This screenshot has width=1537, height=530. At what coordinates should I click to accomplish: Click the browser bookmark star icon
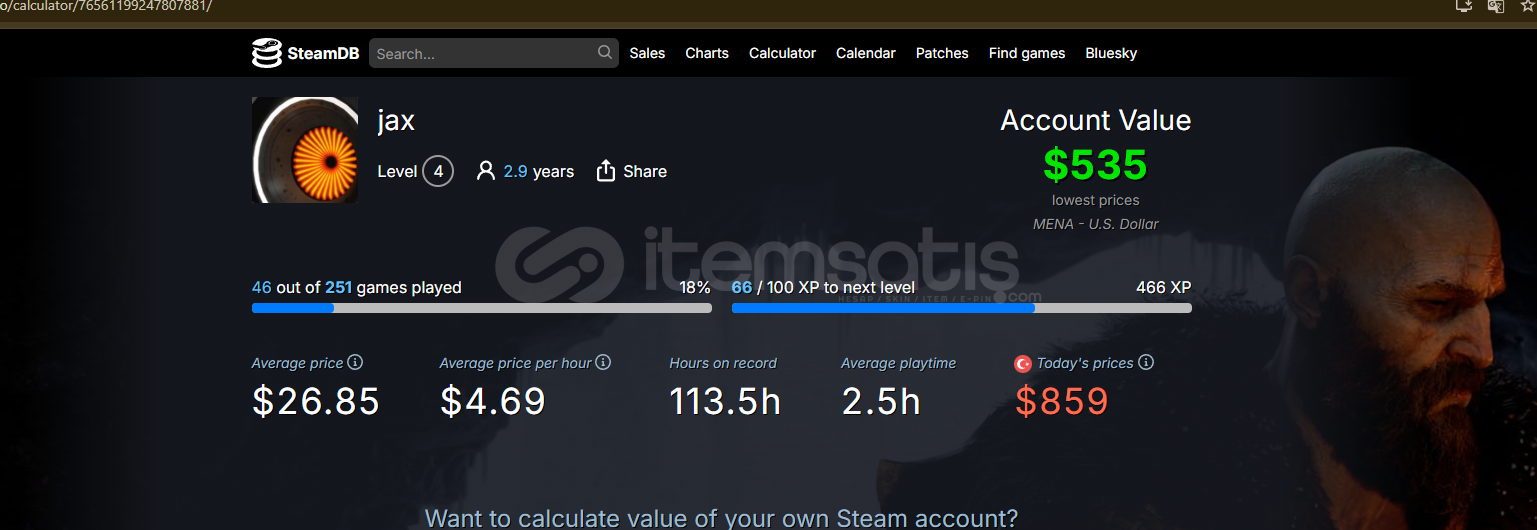pos(1527,5)
